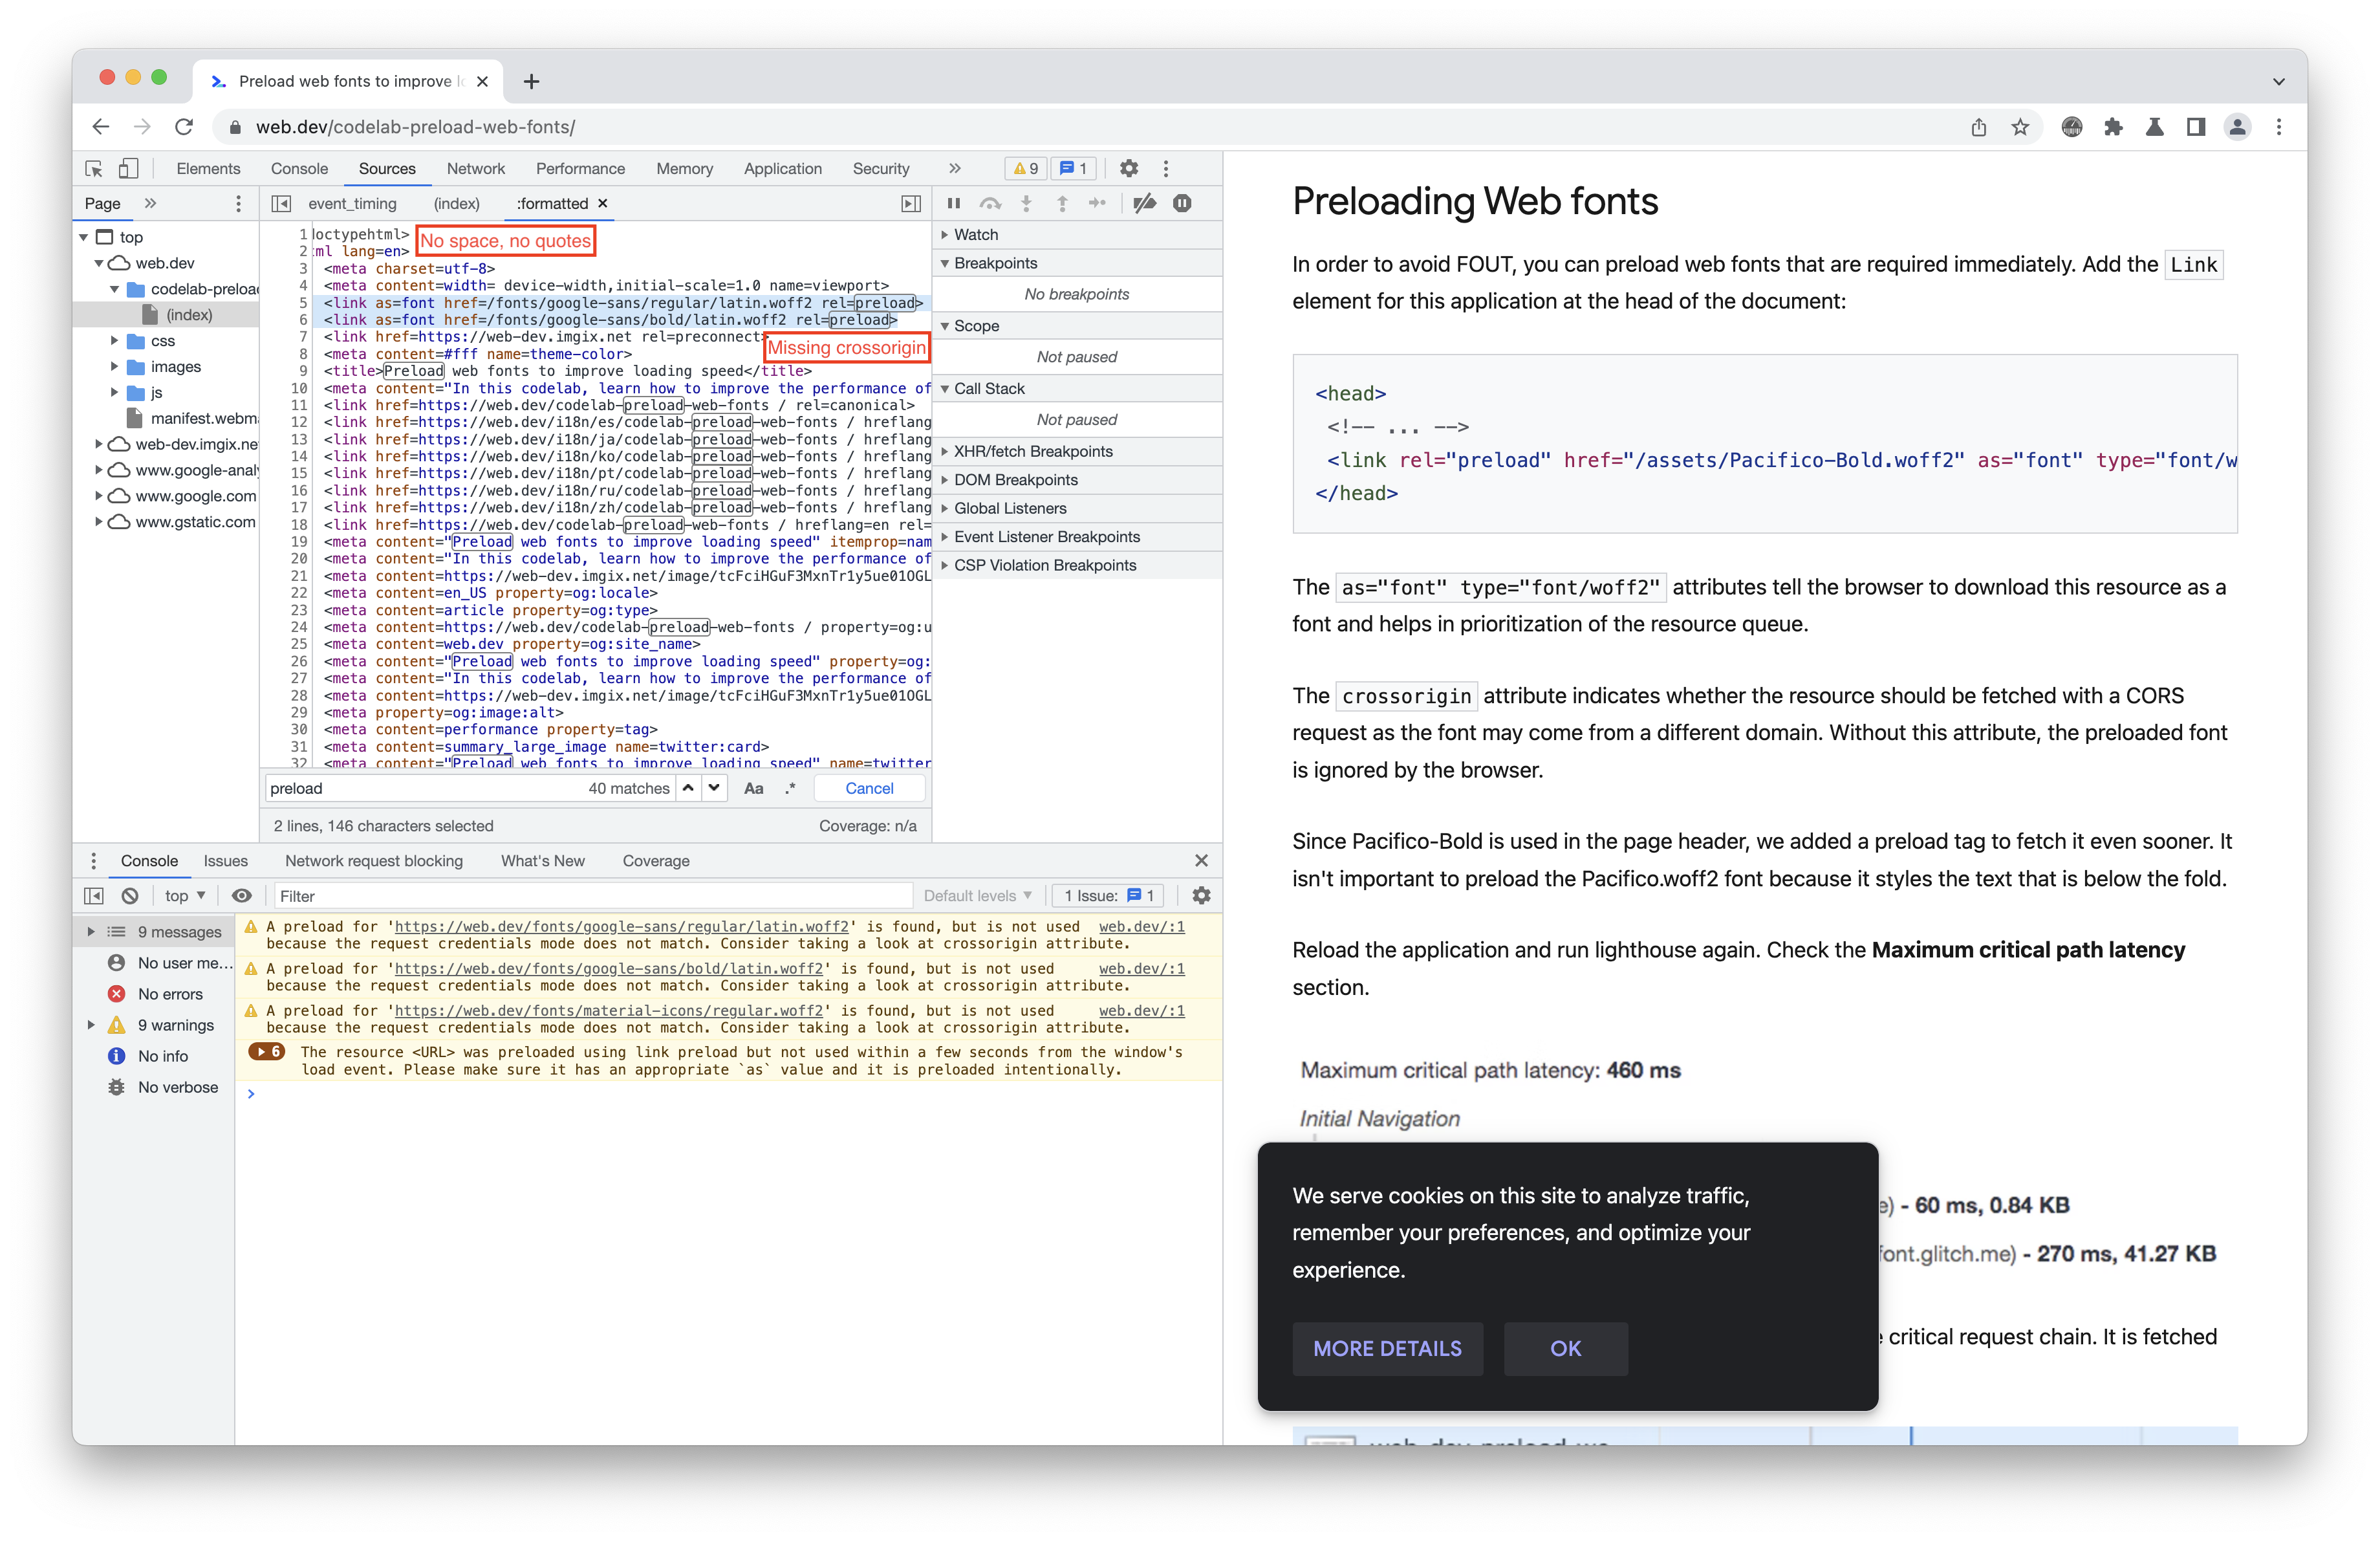Image resolution: width=2380 pixels, height=1541 pixels.
Task: Switch to the Elements panel tab
Action: click(208, 168)
